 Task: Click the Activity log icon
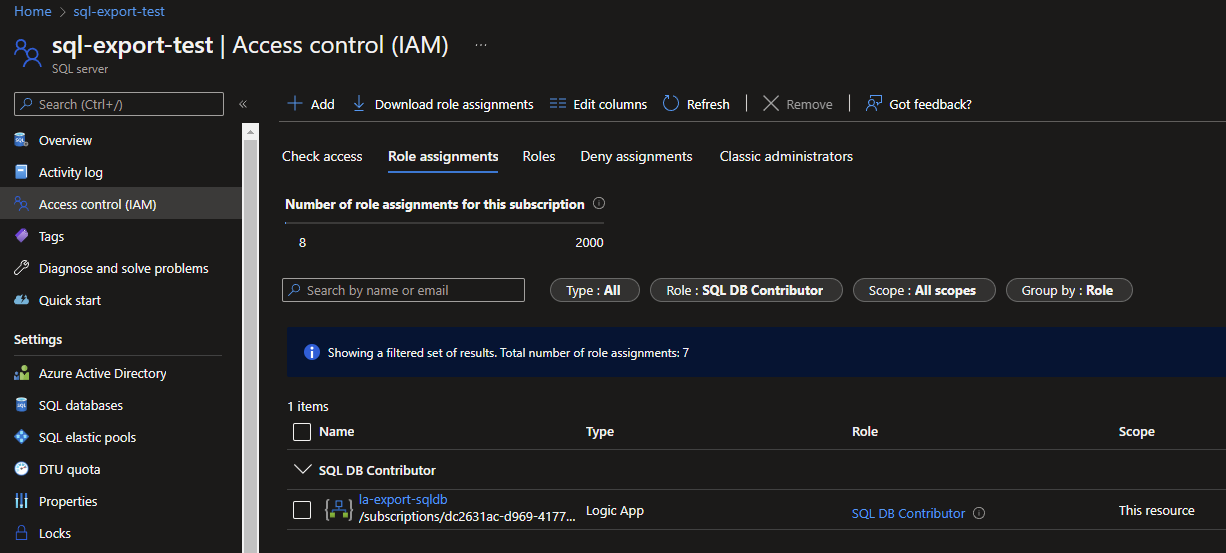pyautogui.click(x=21, y=172)
